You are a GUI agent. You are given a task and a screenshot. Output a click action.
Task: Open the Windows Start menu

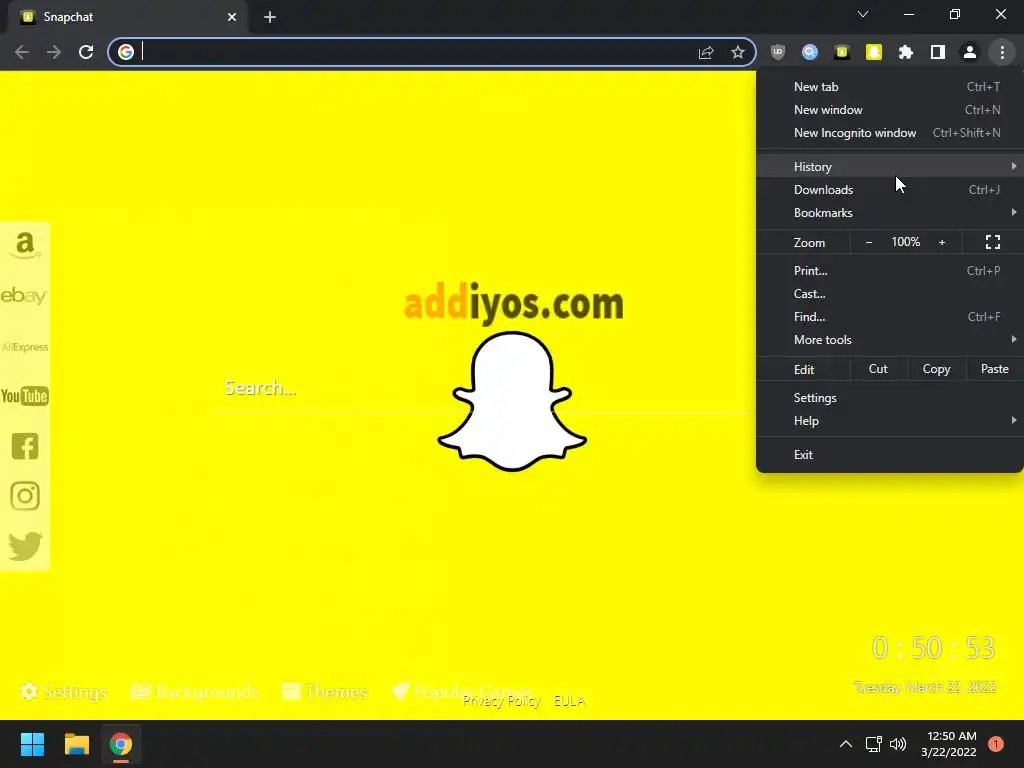tap(32, 744)
